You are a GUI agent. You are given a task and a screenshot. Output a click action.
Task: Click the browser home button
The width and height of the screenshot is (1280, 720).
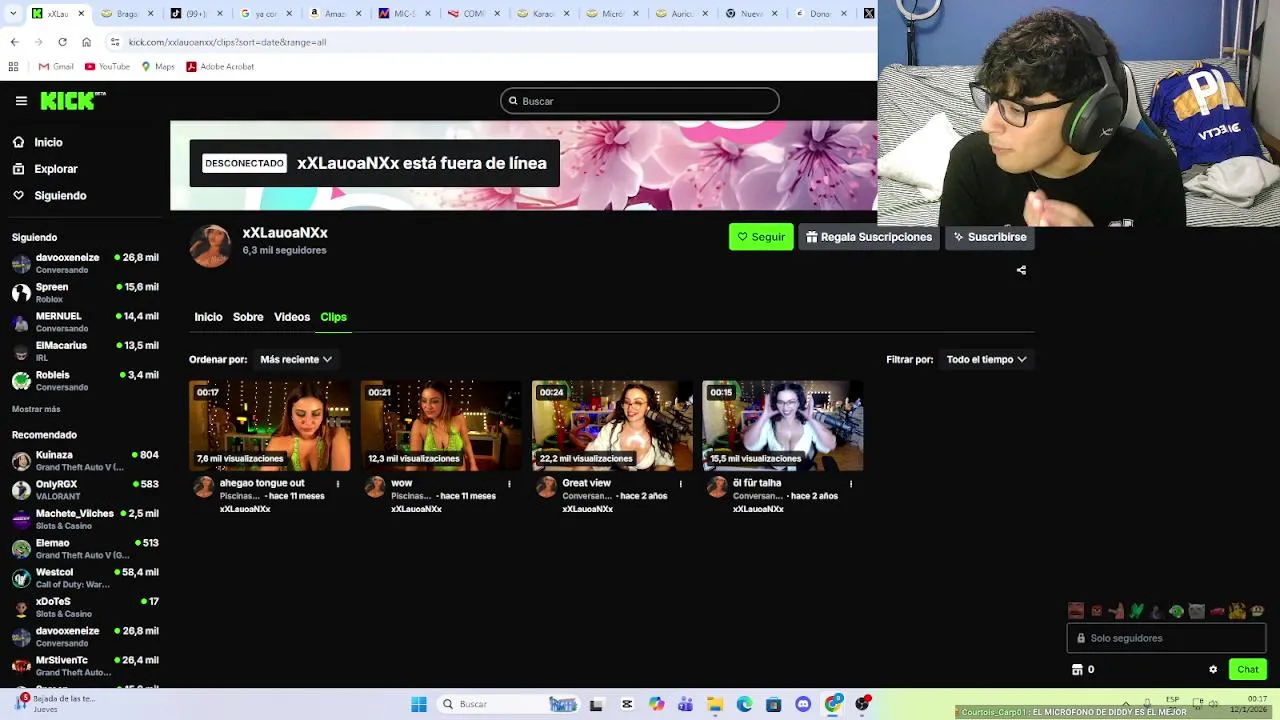pos(86,42)
